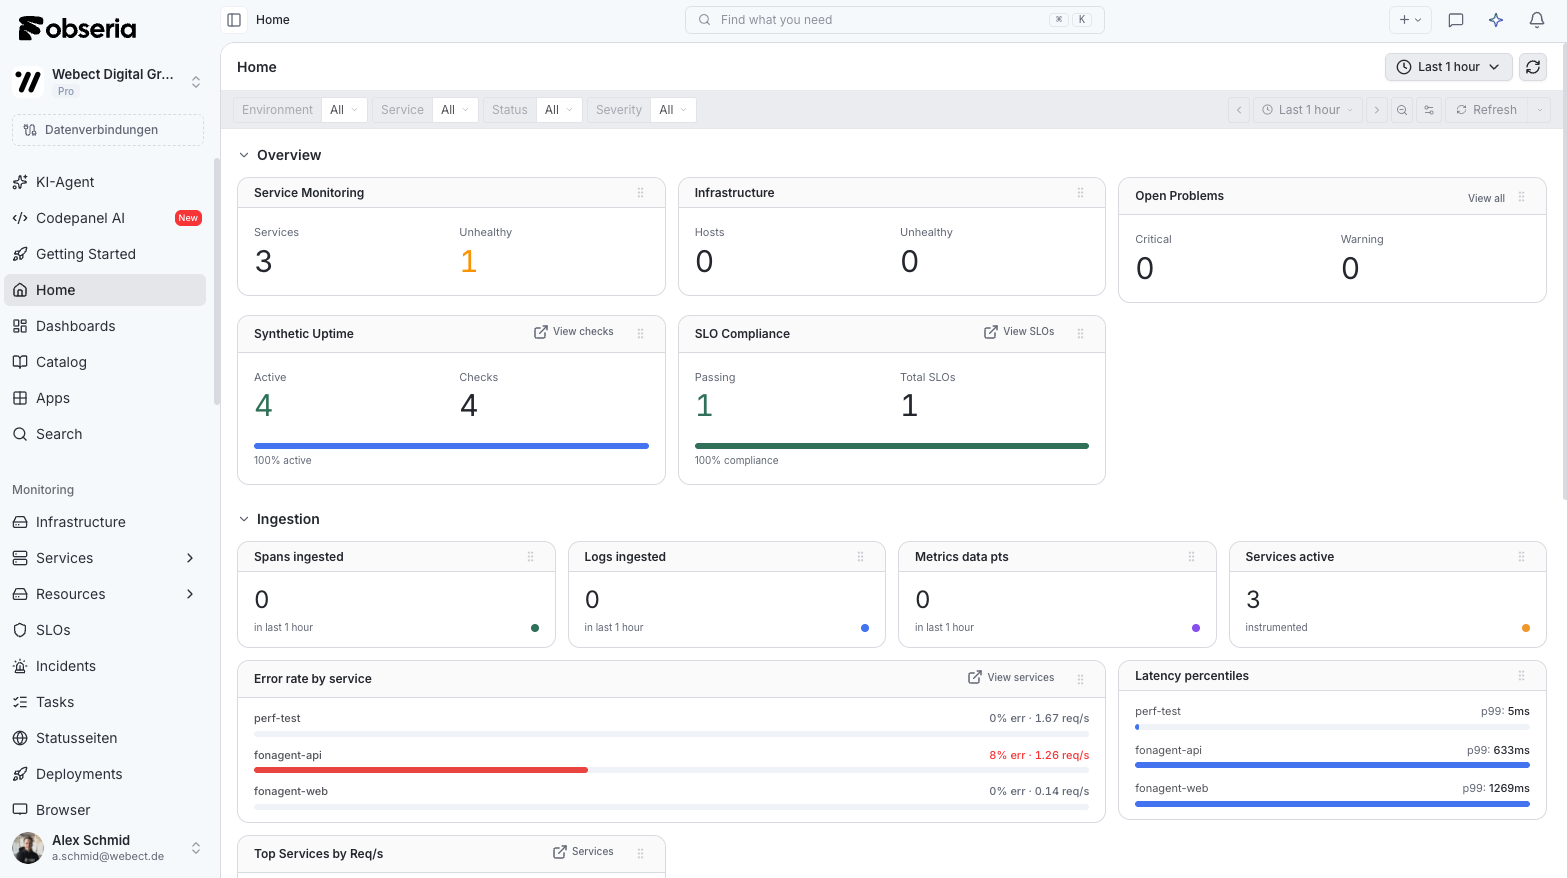Viewport: 1567px width, 878px height.
Task: Toggle the sidebar panel icon
Action: click(234, 20)
